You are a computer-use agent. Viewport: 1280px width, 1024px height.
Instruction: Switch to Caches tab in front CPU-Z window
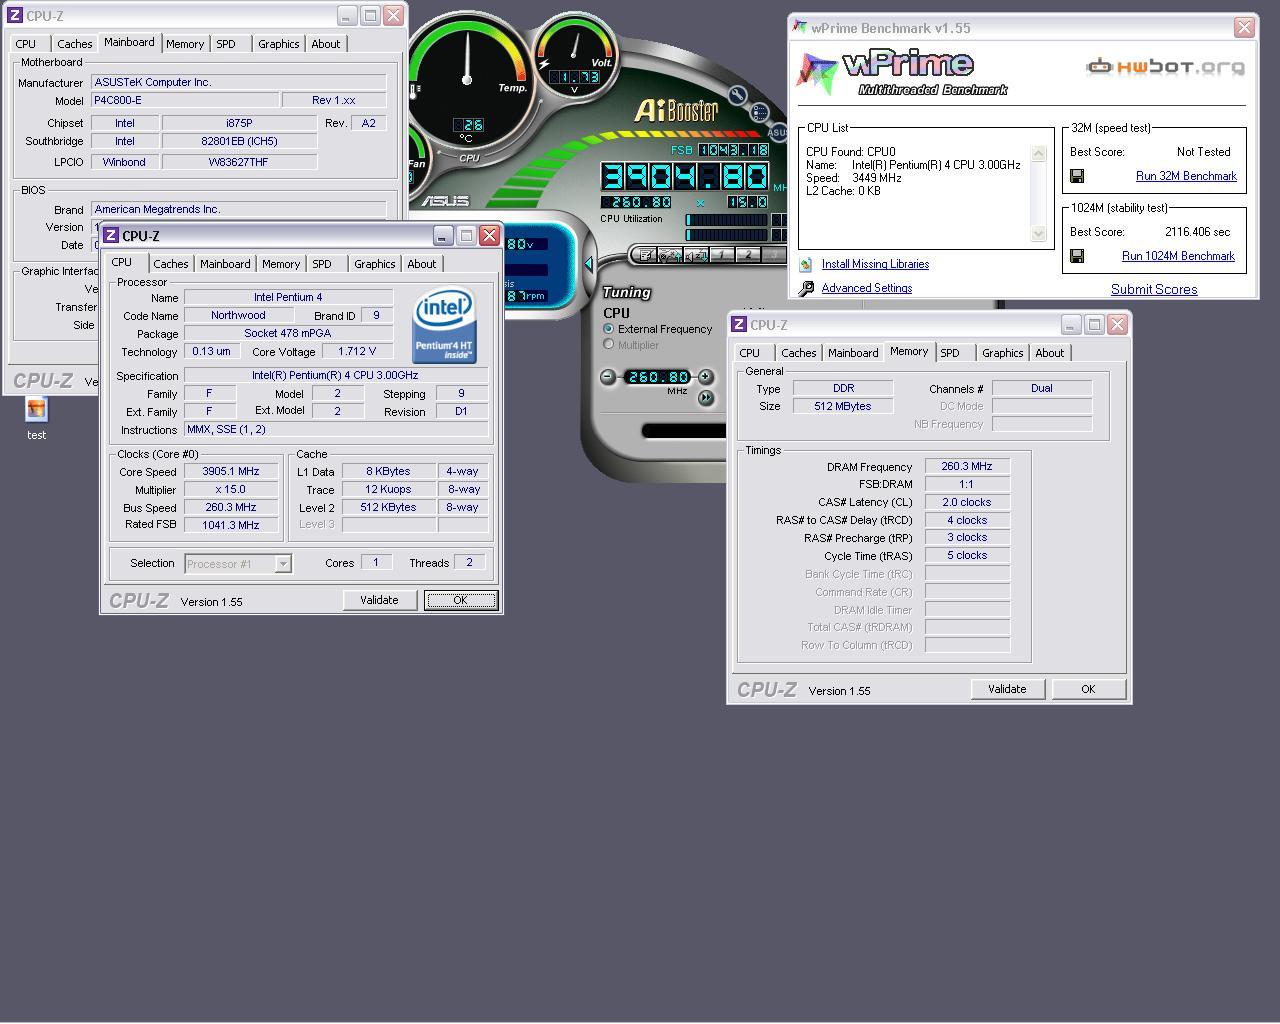(x=170, y=264)
